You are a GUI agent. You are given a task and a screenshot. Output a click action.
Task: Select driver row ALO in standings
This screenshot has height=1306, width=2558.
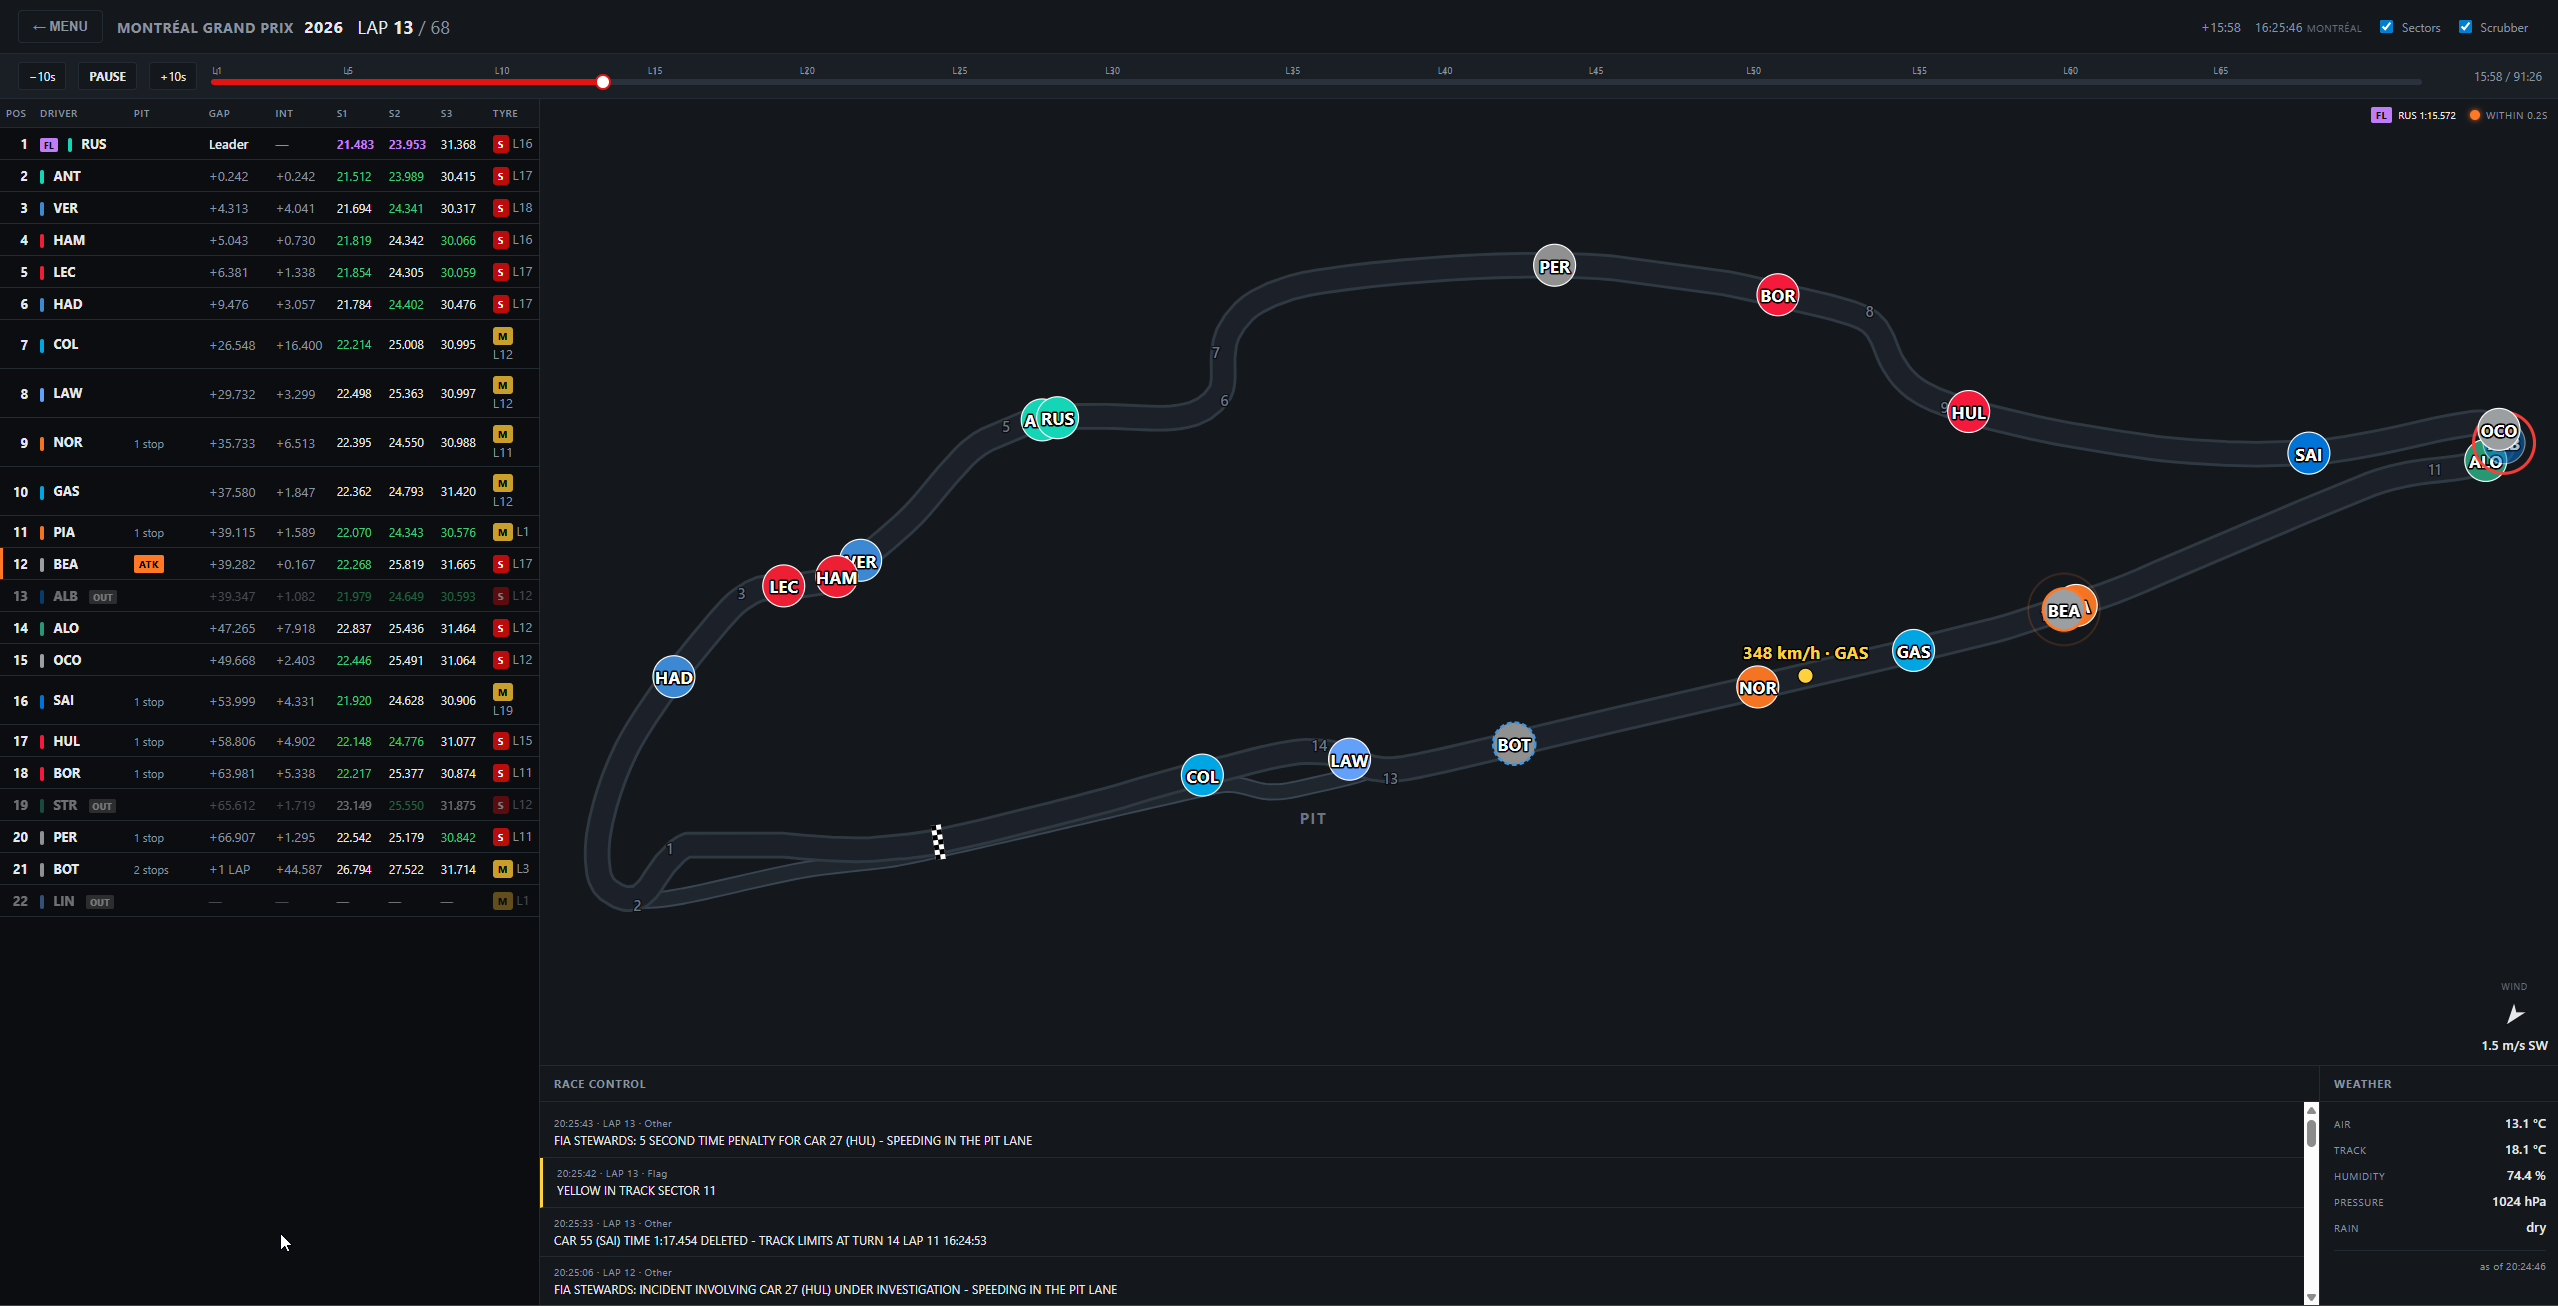coord(269,628)
